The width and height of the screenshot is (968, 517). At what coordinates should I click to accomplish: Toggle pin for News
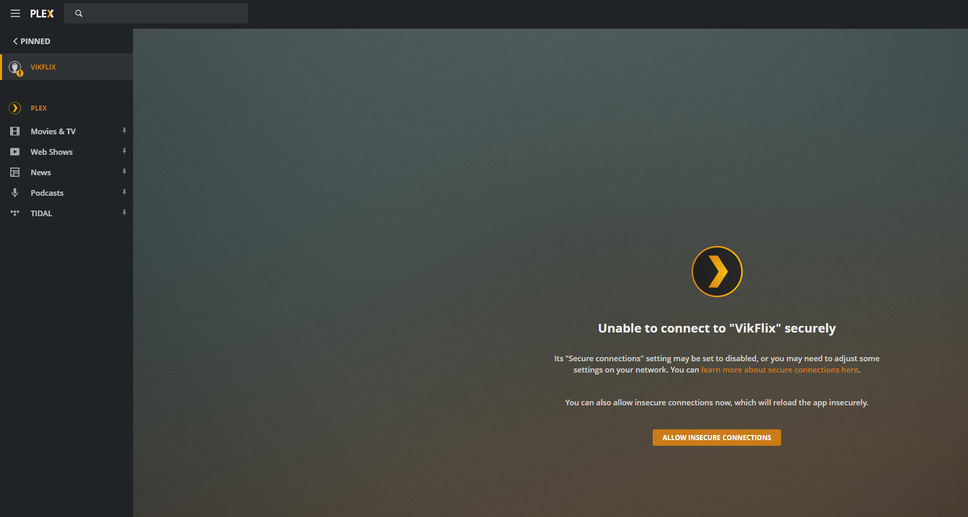[124, 172]
